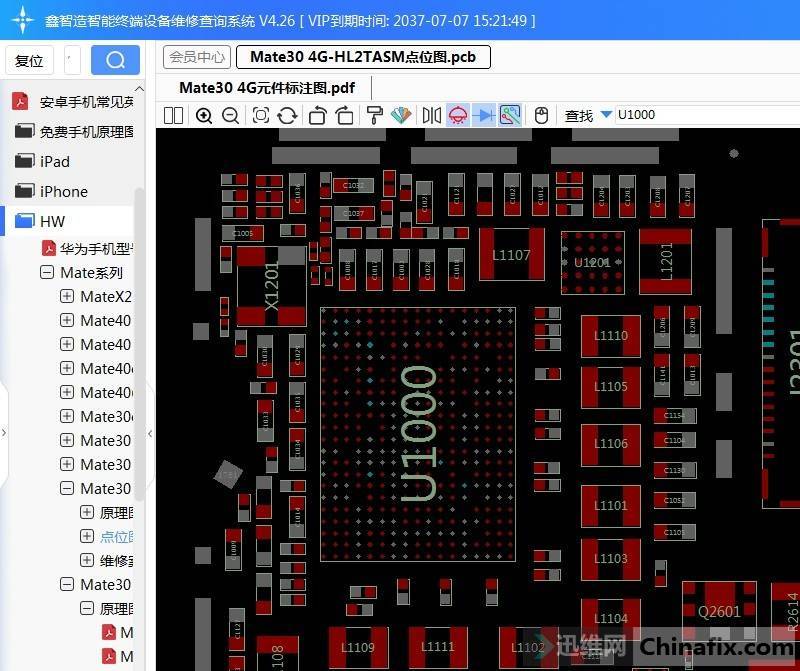This screenshot has width=800, height=671.
Task: Click the split view layout icon
Action: pyautogui.click(x=173, y=116)
